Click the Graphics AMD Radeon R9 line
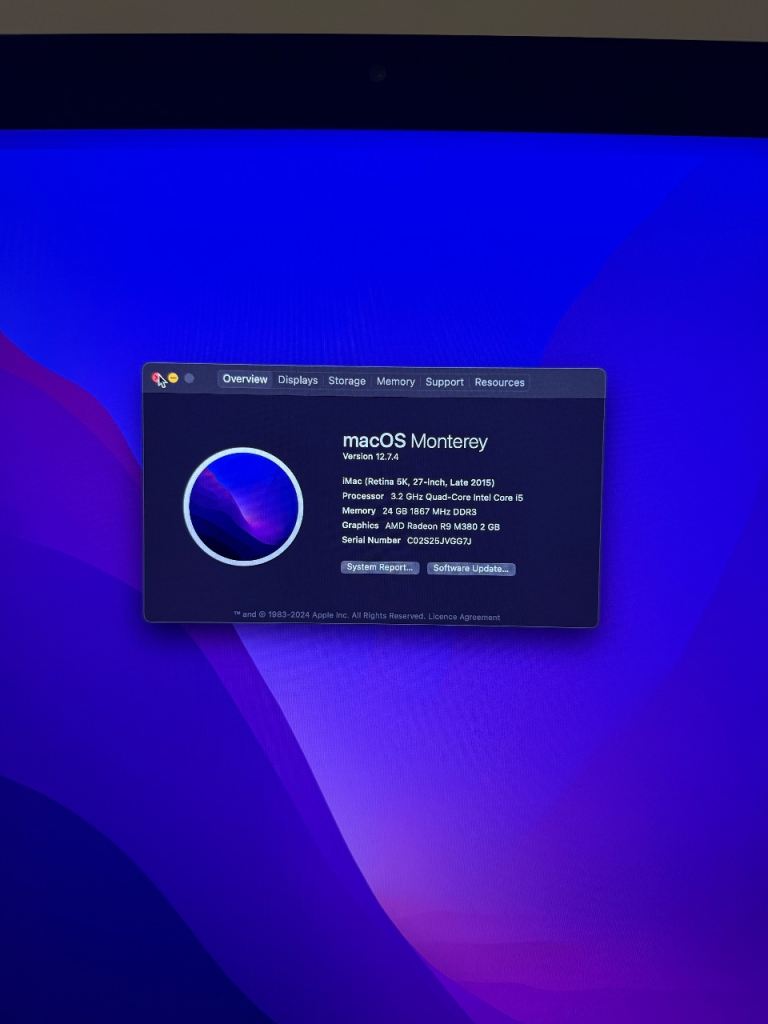 coord(420,526)
